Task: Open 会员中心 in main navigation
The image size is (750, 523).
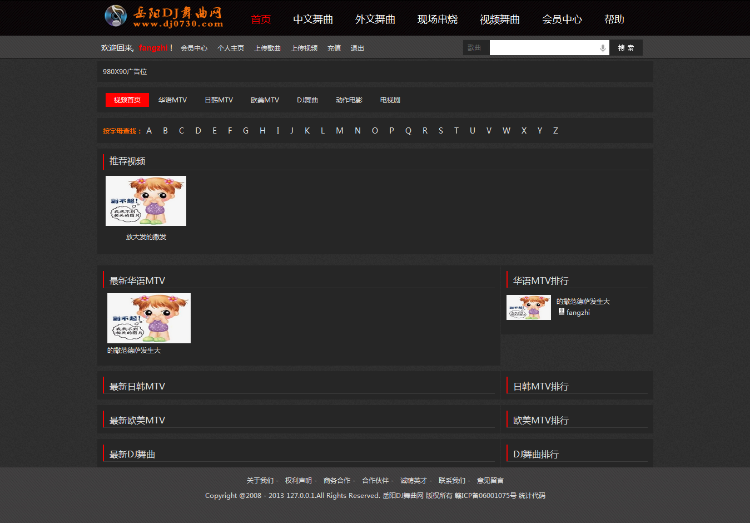Action: 562,20
